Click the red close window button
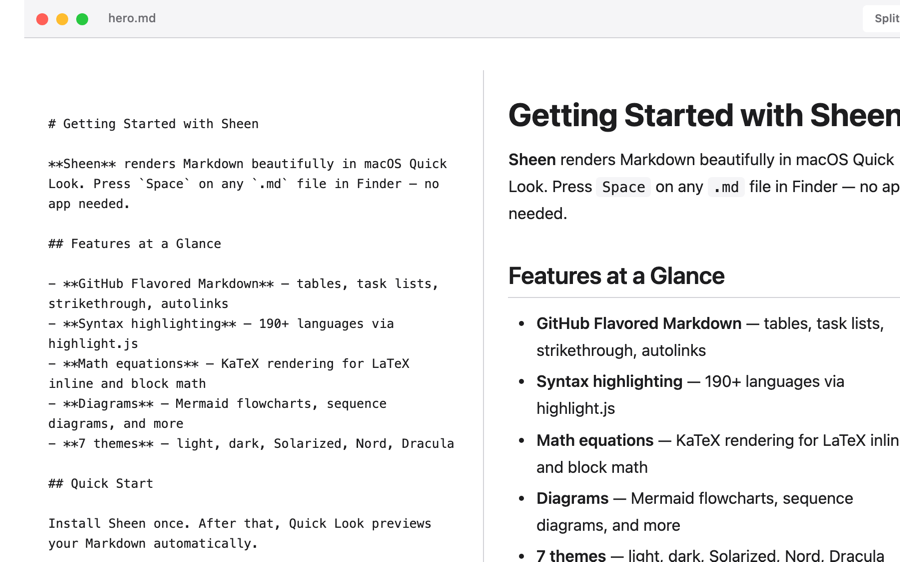 42,19
